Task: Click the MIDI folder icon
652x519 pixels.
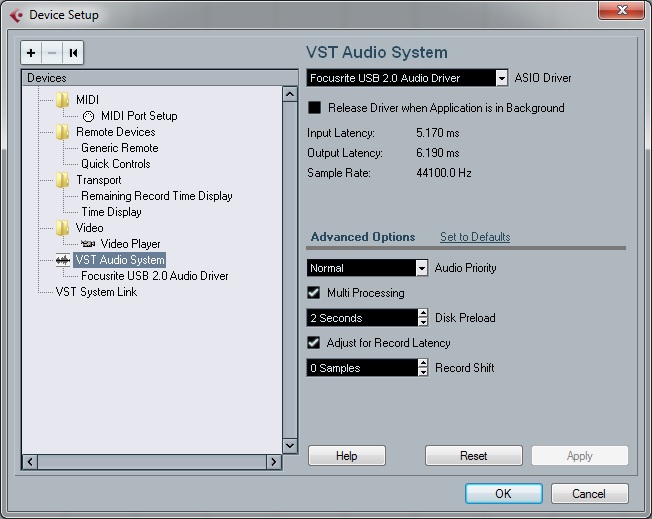Action: [x=62, y=100]
